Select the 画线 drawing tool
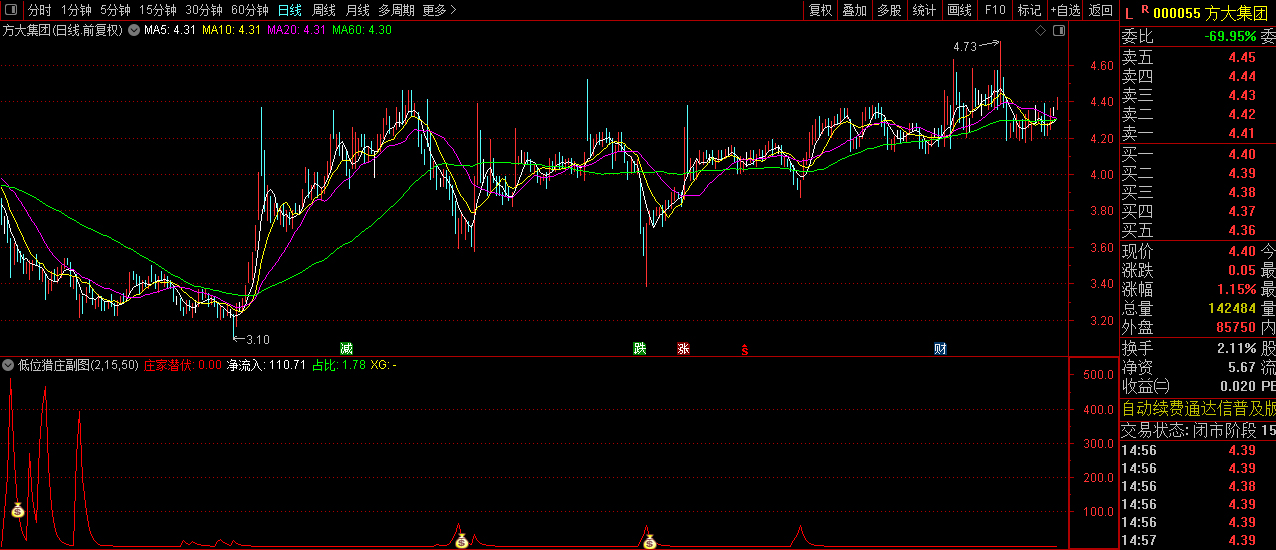The height and width of the screenshot is (550, 1276). [959, 10]
